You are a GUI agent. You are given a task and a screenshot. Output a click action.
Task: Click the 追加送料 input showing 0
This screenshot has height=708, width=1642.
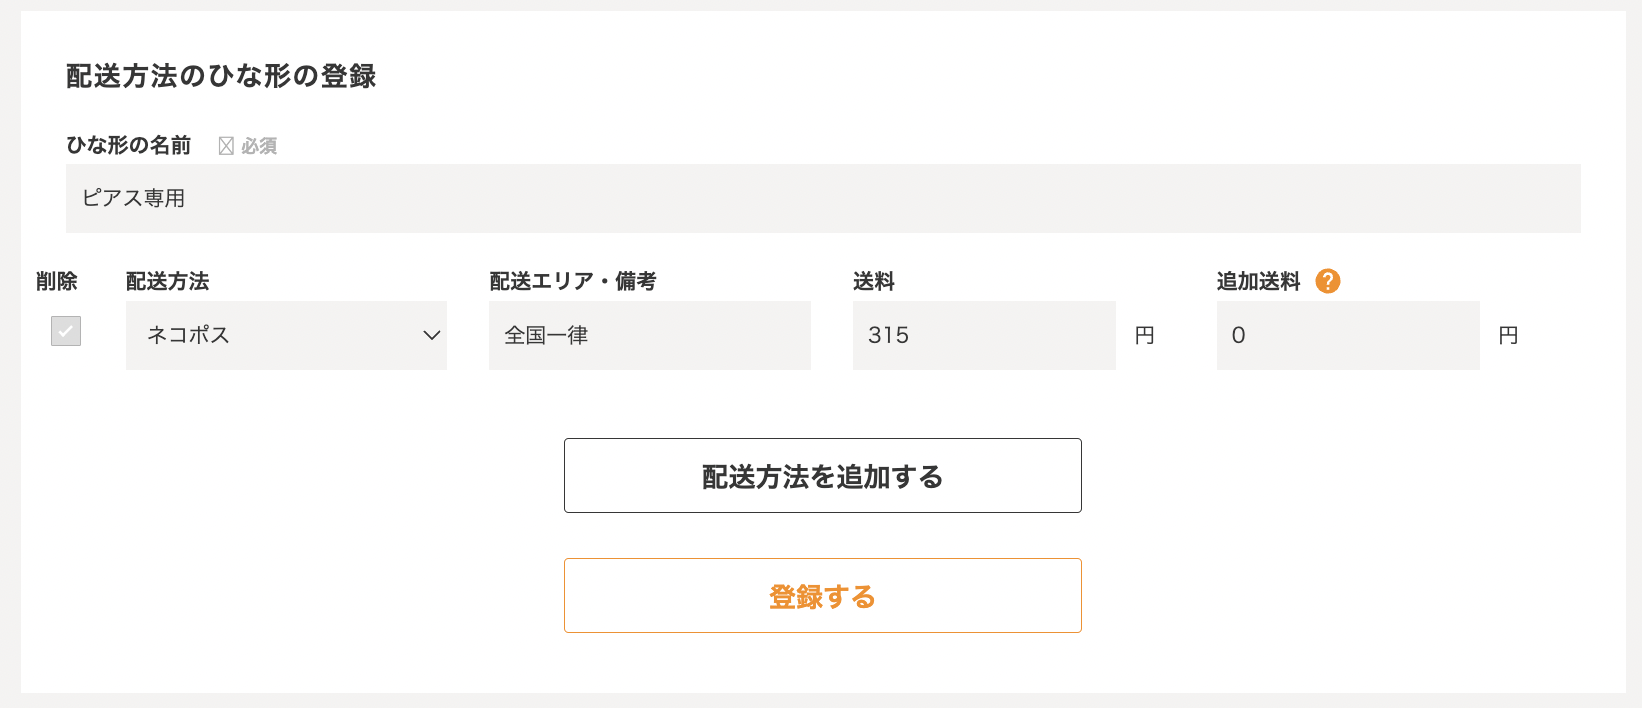tap(1347, 335)
